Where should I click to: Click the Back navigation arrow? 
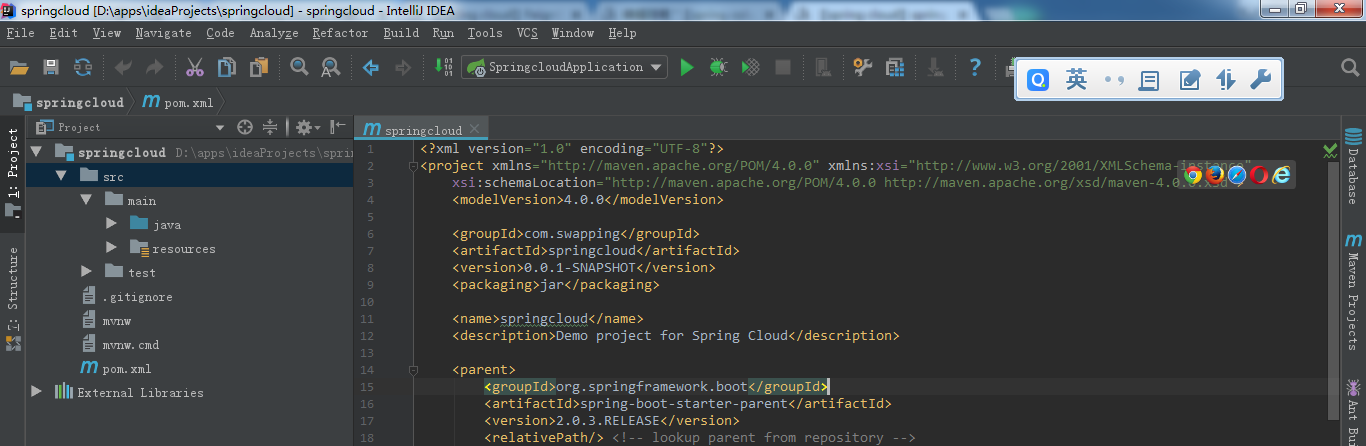(x=371, y=67)
